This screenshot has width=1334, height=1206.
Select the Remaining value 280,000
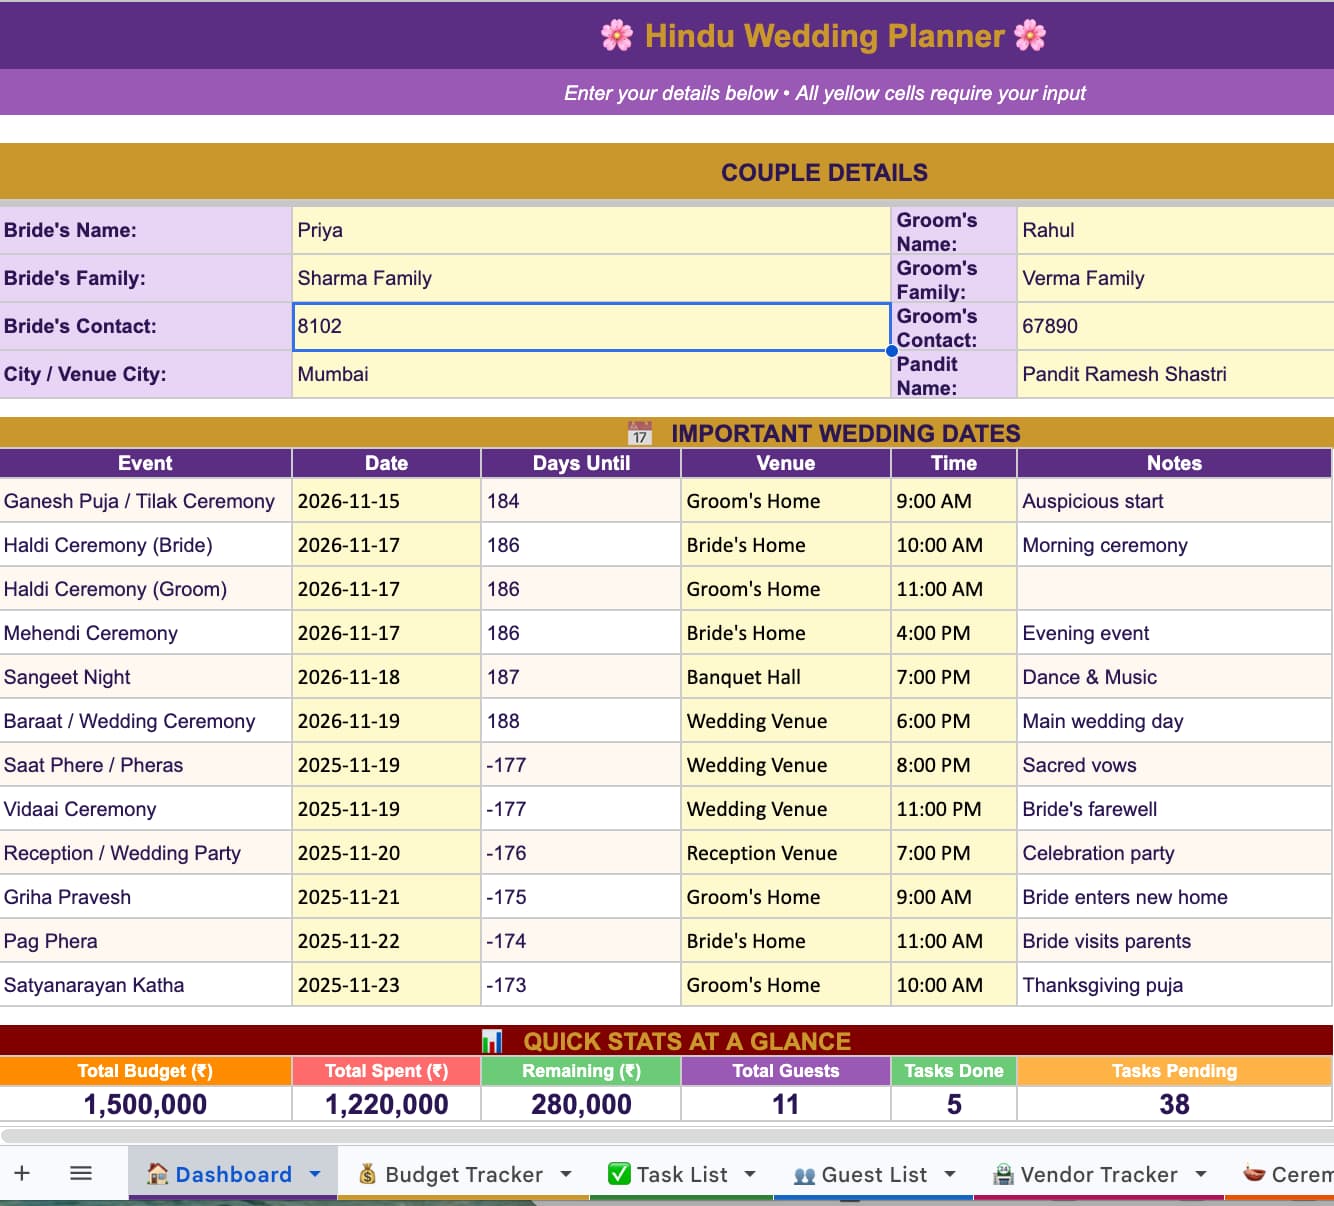[581, 1104]
